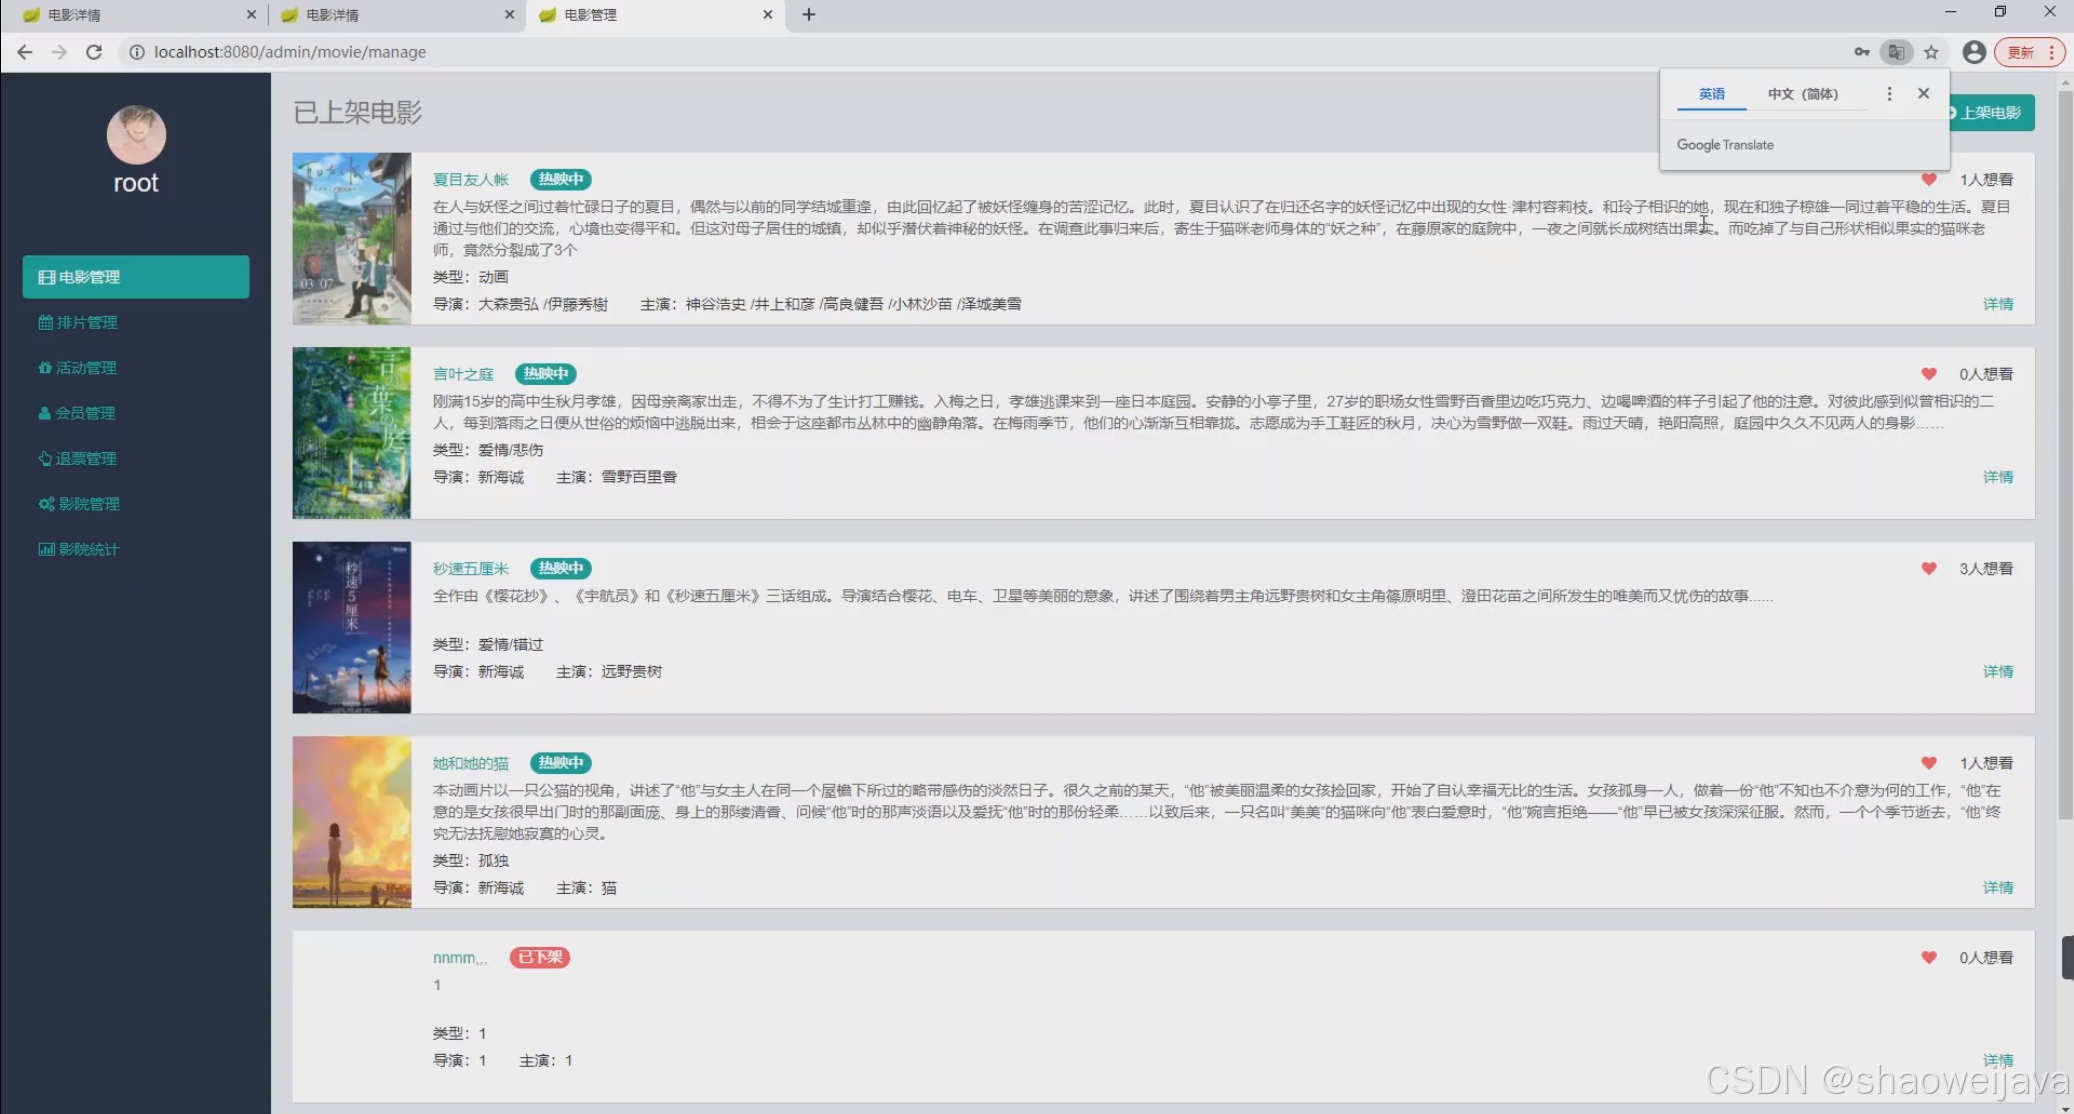Click 秒速五厘米 movie poster thumbnail
Viewport: 2074px width, 1114px height.
(x=351, y=627)
